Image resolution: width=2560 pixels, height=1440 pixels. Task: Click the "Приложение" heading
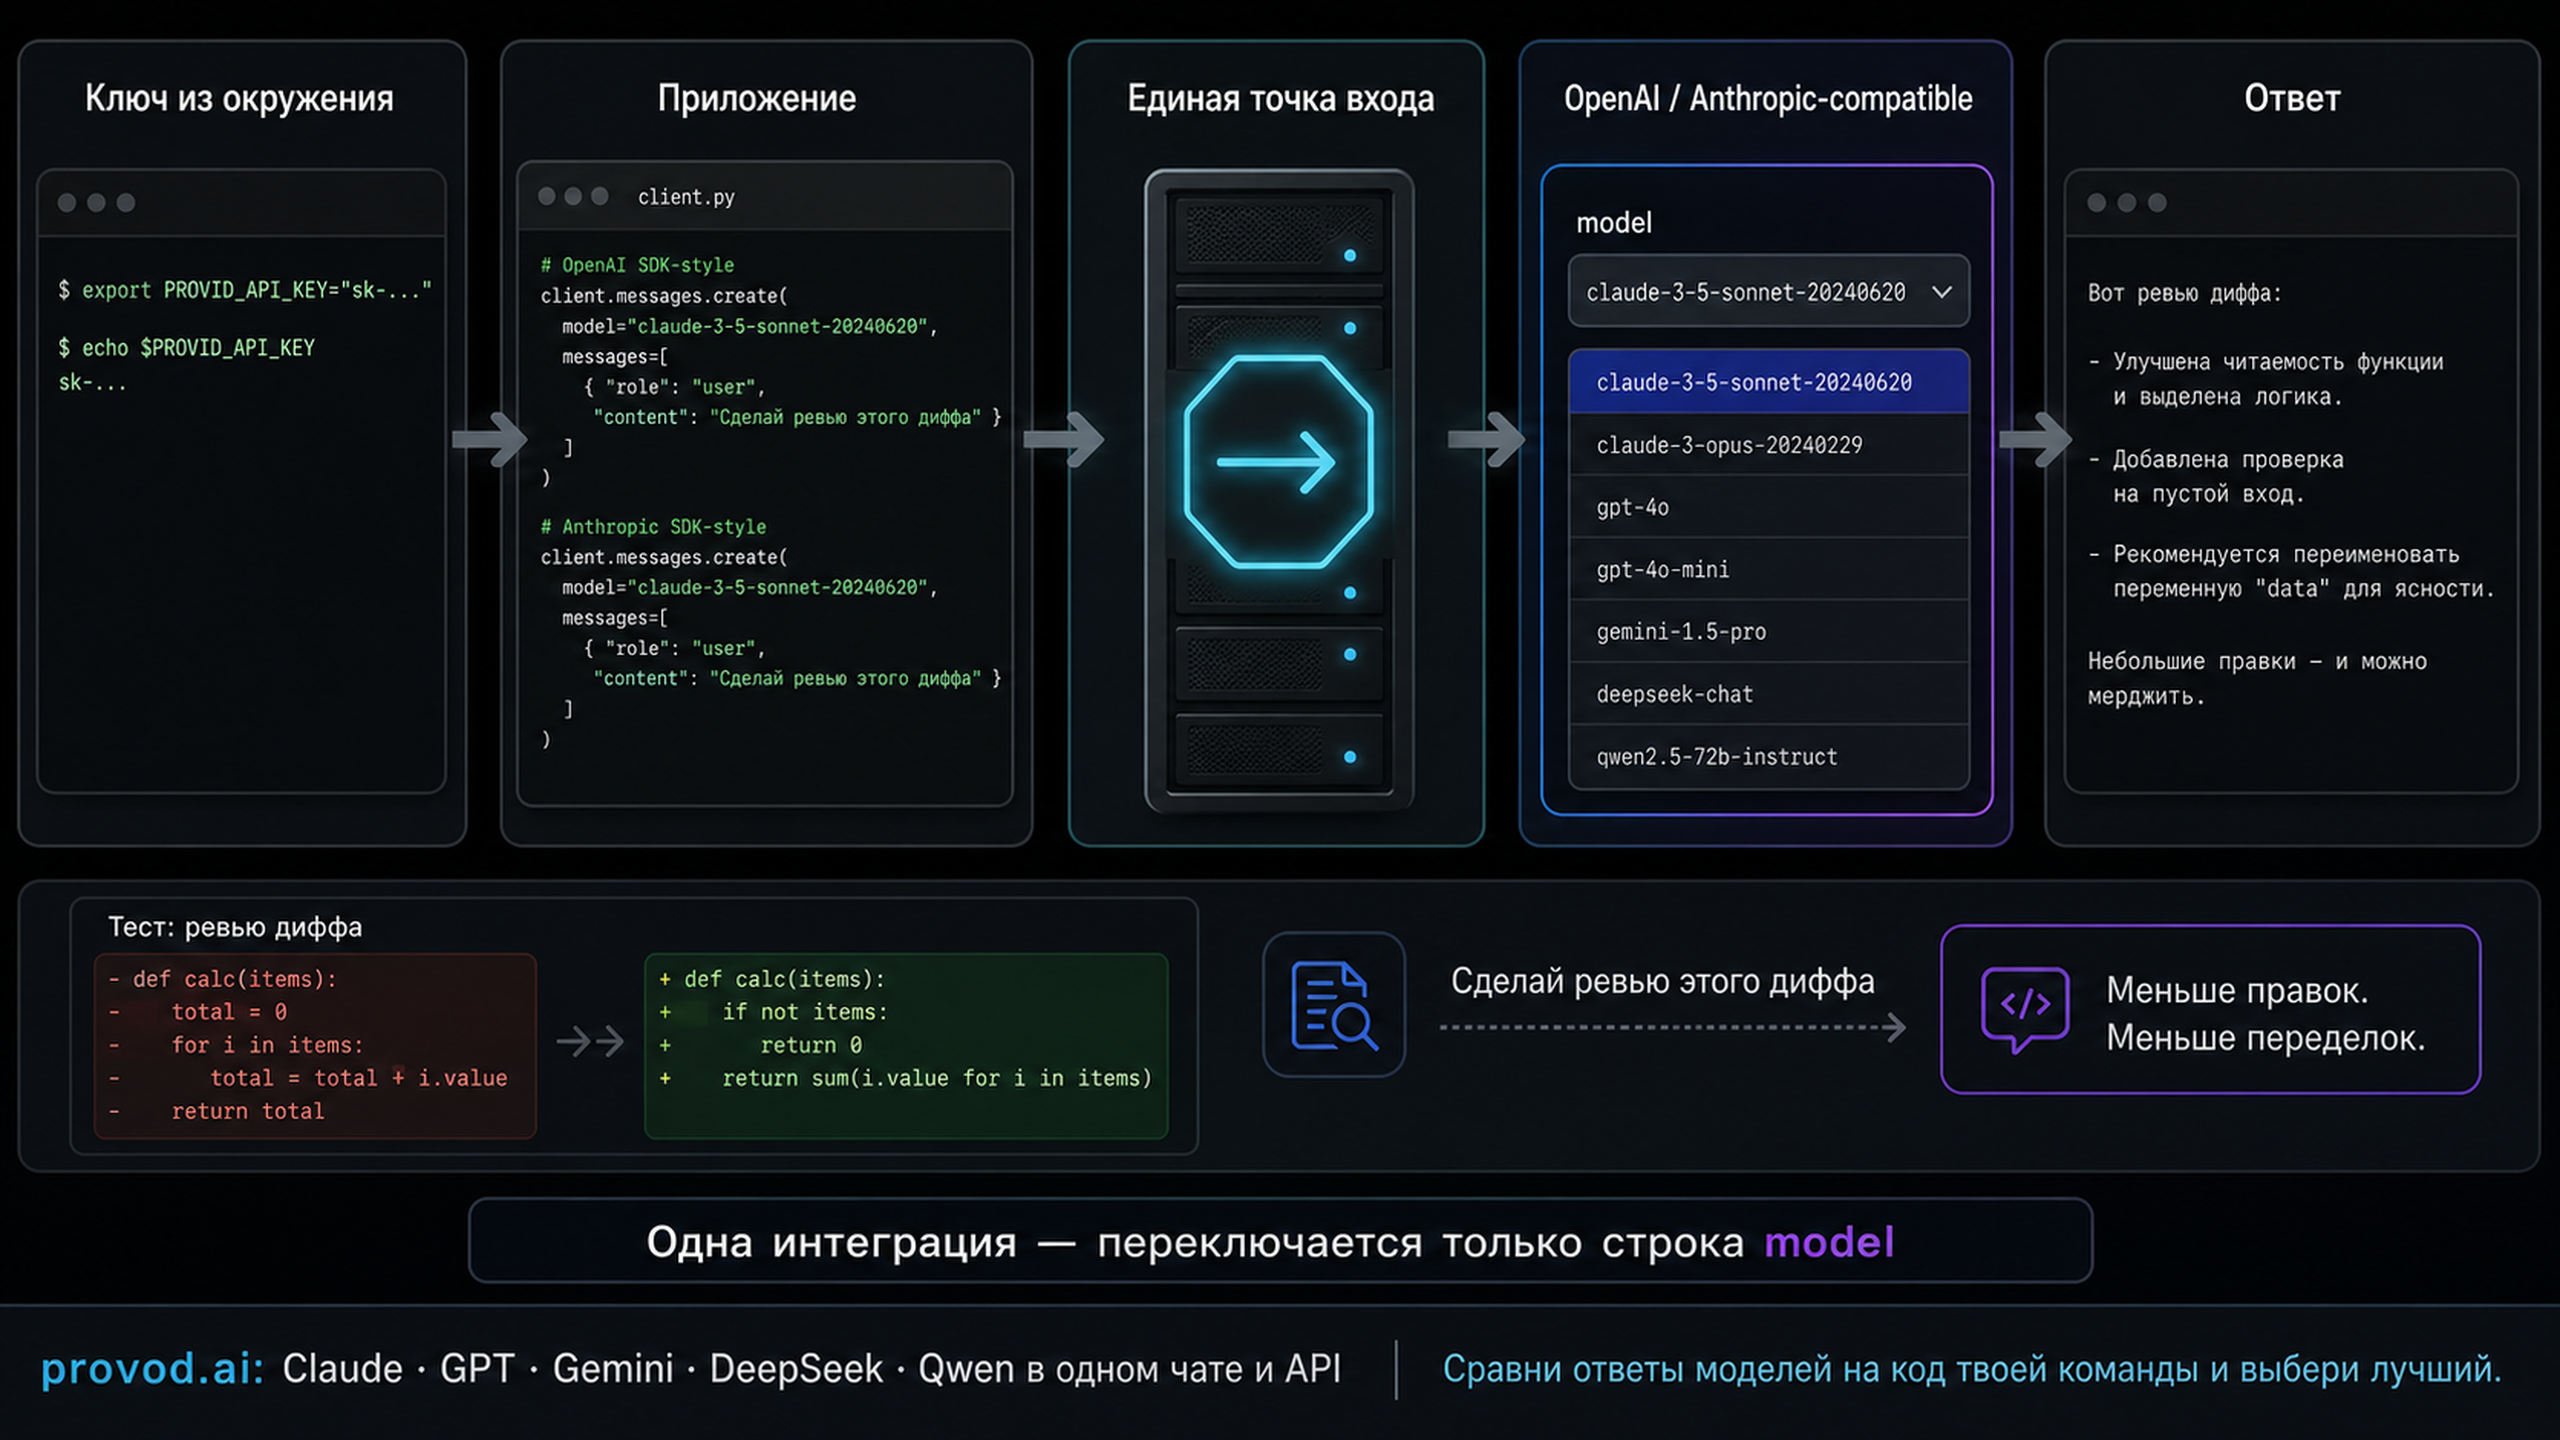coord(756,98)
